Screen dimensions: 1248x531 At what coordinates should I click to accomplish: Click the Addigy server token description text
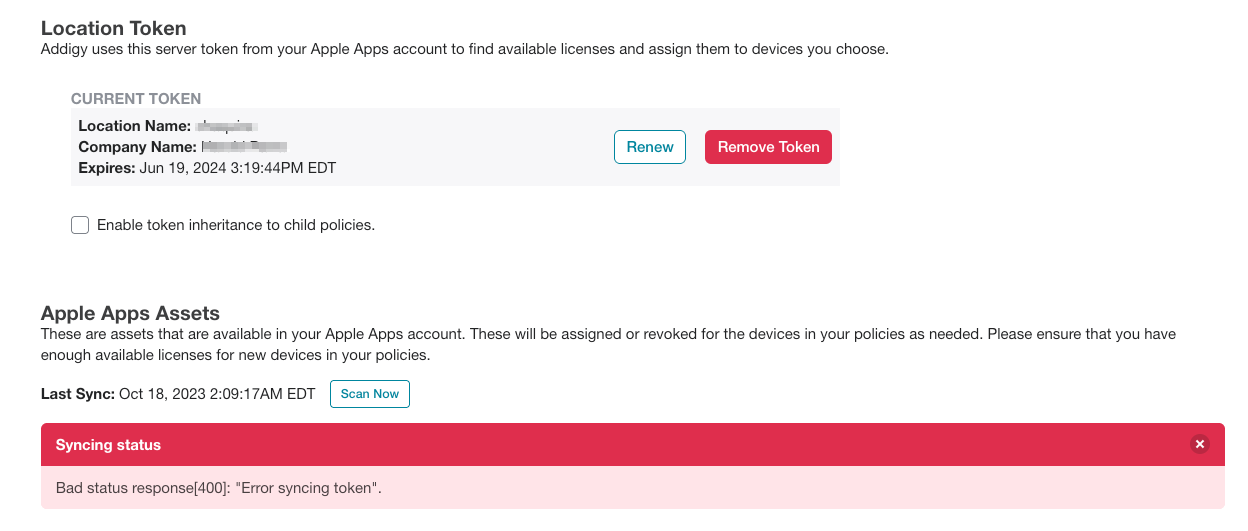[x=464, y=49]
